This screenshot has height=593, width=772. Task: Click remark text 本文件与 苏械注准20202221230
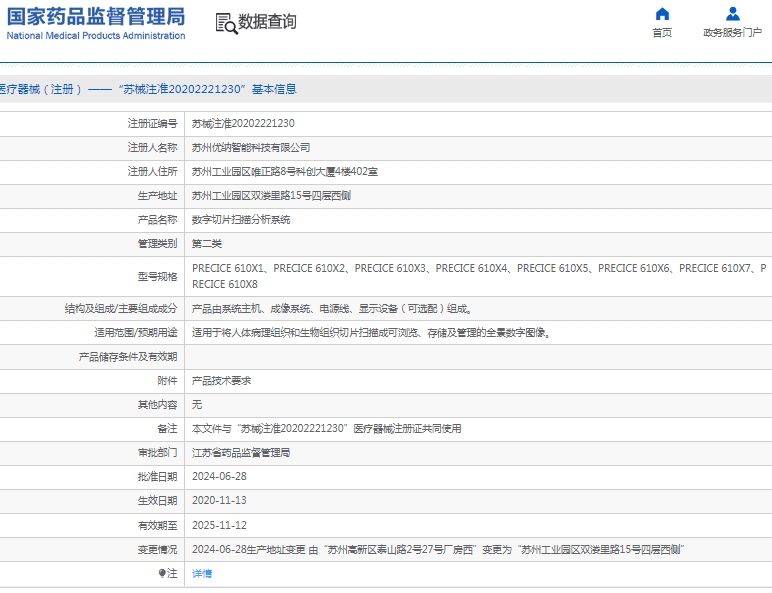[x=326, y=428]
